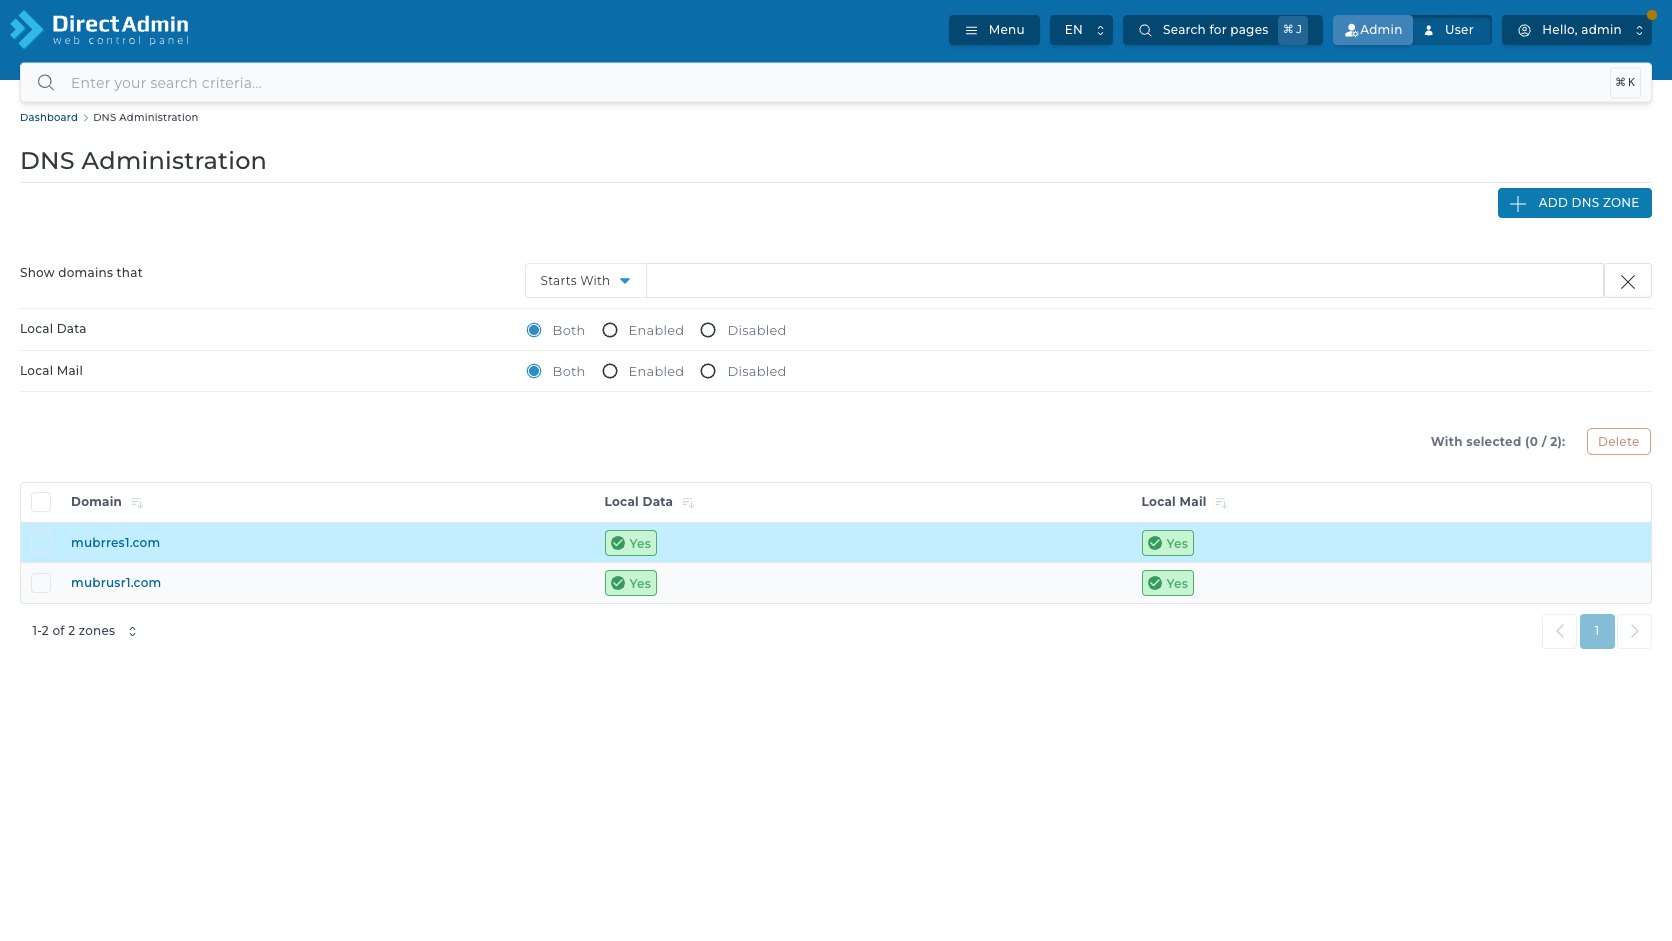Click Local Data Yes badge for mubrusr1.com
Viewport: 1672px width, 941px height.
pyautogui.click(x=631, y=583)
